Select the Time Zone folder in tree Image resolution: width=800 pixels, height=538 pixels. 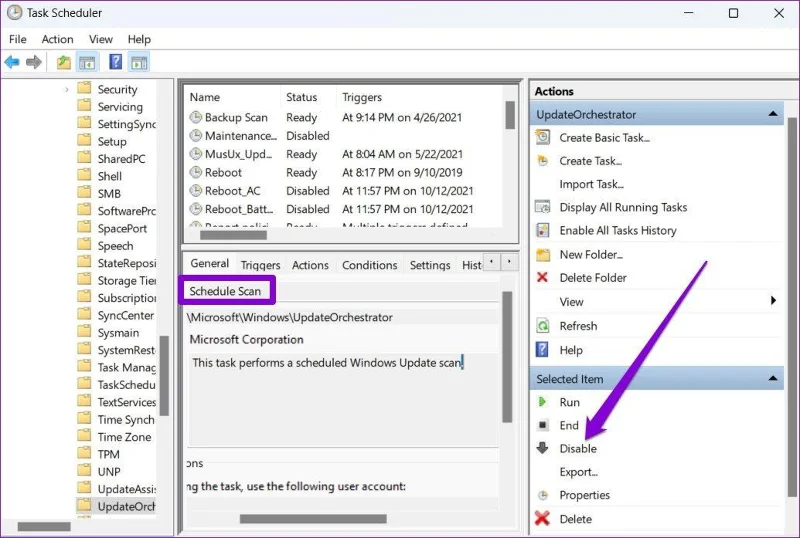[124, 436]
